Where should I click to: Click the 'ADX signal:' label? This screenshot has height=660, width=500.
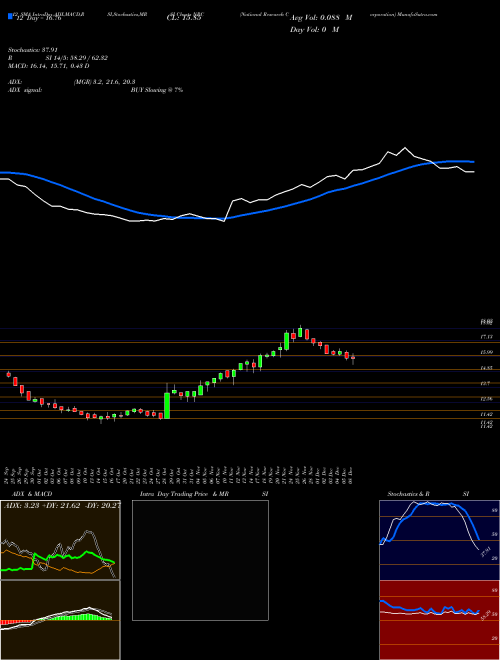coord(25,90)
